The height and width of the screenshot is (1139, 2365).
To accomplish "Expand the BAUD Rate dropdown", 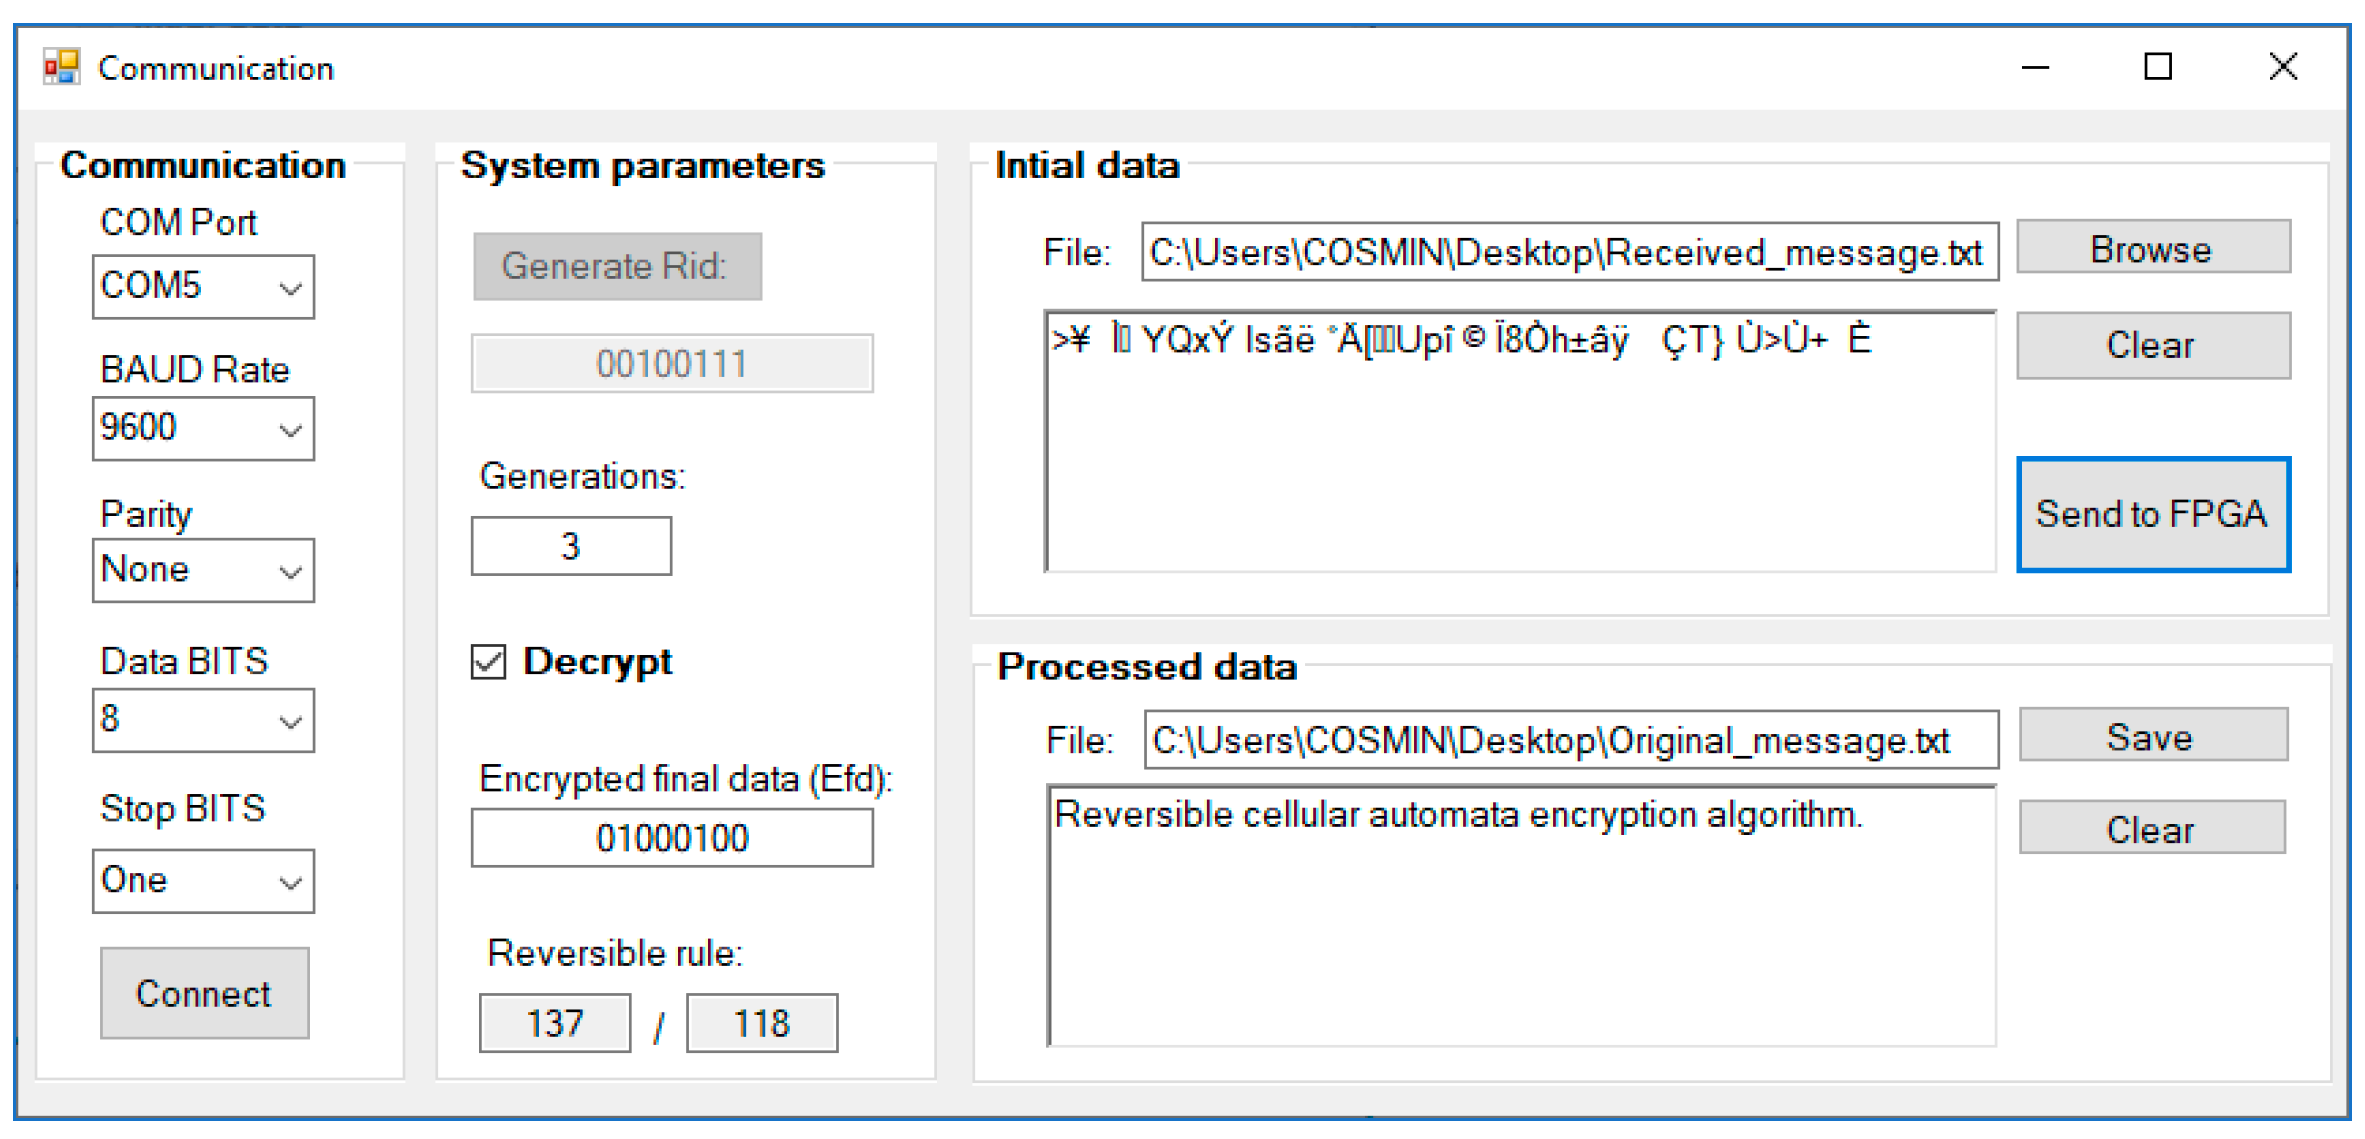I will tap(289, 430).
